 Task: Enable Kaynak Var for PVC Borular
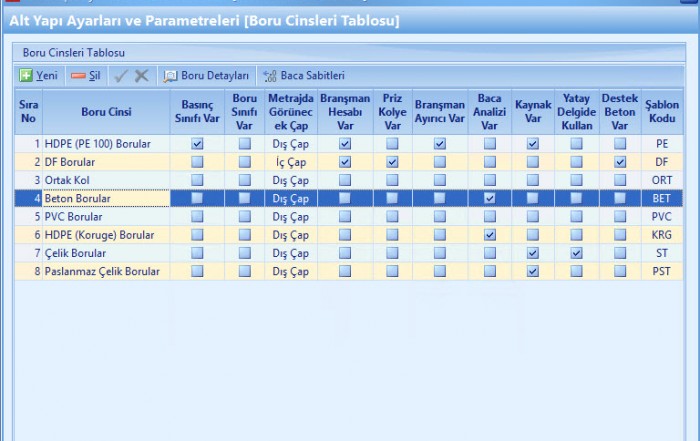pyautogui.click(x=533, y=216)
